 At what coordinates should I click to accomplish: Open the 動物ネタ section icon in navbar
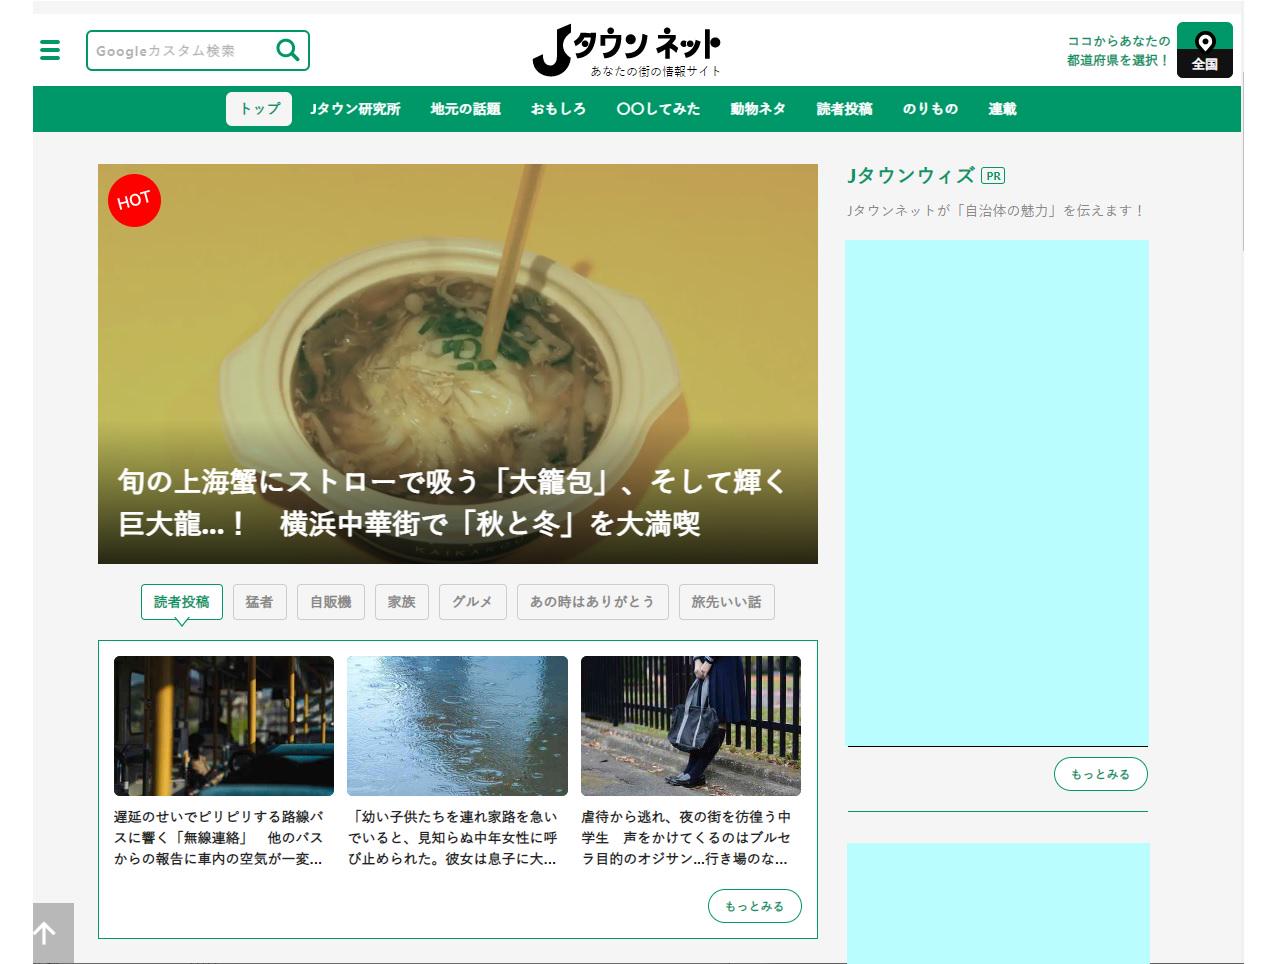[x=758, y=109]
